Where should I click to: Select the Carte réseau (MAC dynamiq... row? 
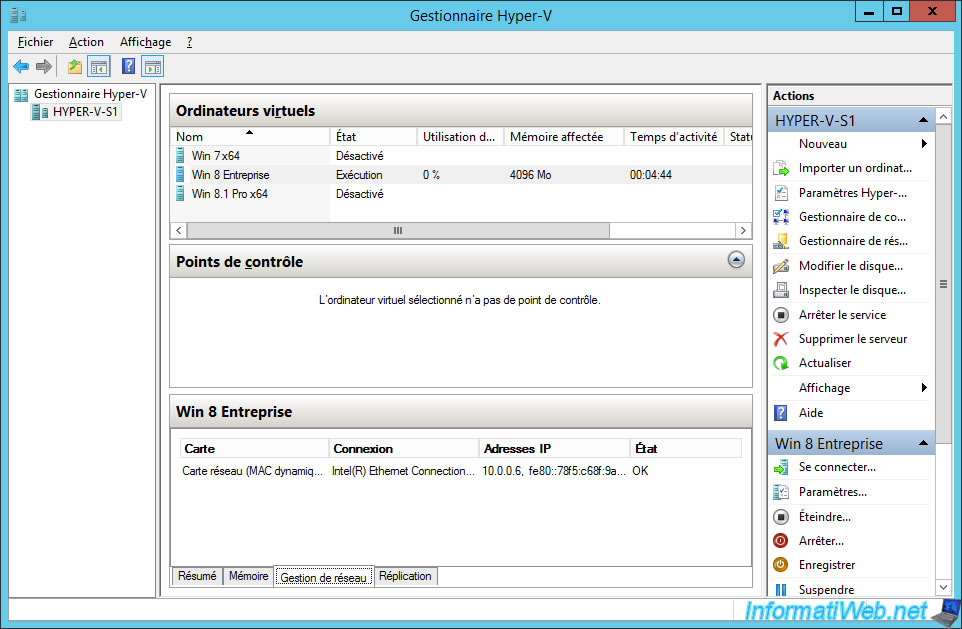coord(461,471)
